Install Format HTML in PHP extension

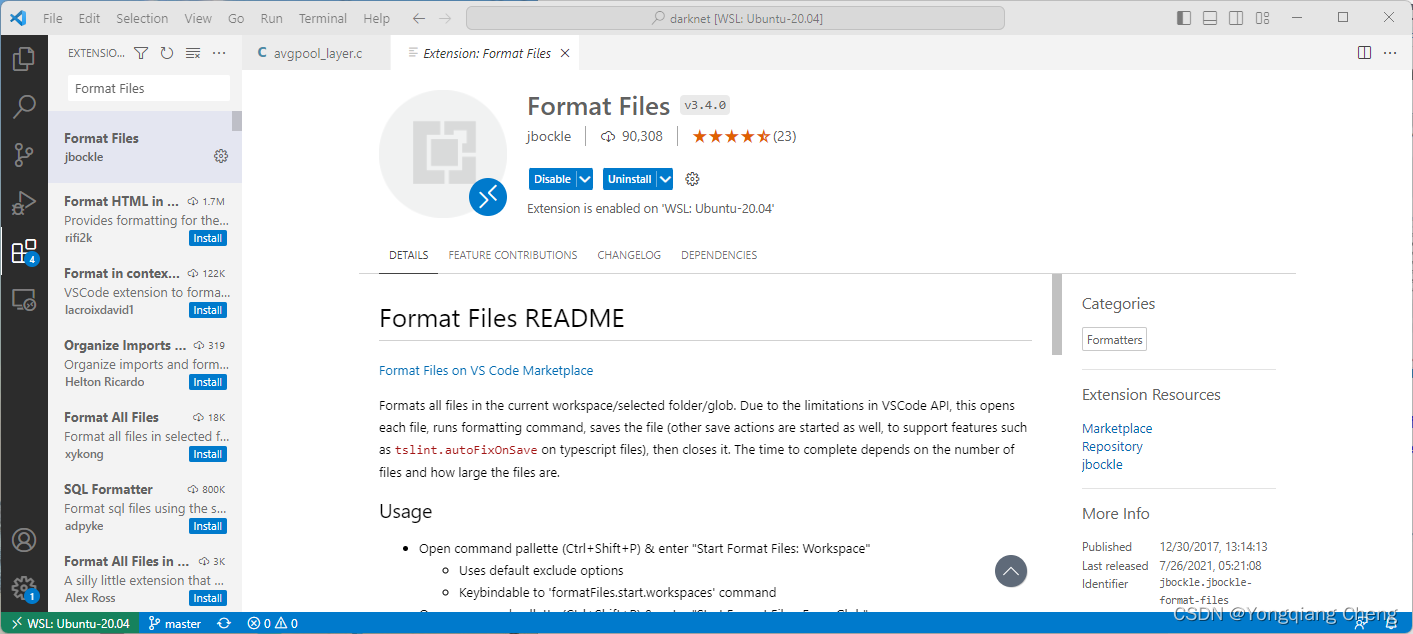coord(208,238)
